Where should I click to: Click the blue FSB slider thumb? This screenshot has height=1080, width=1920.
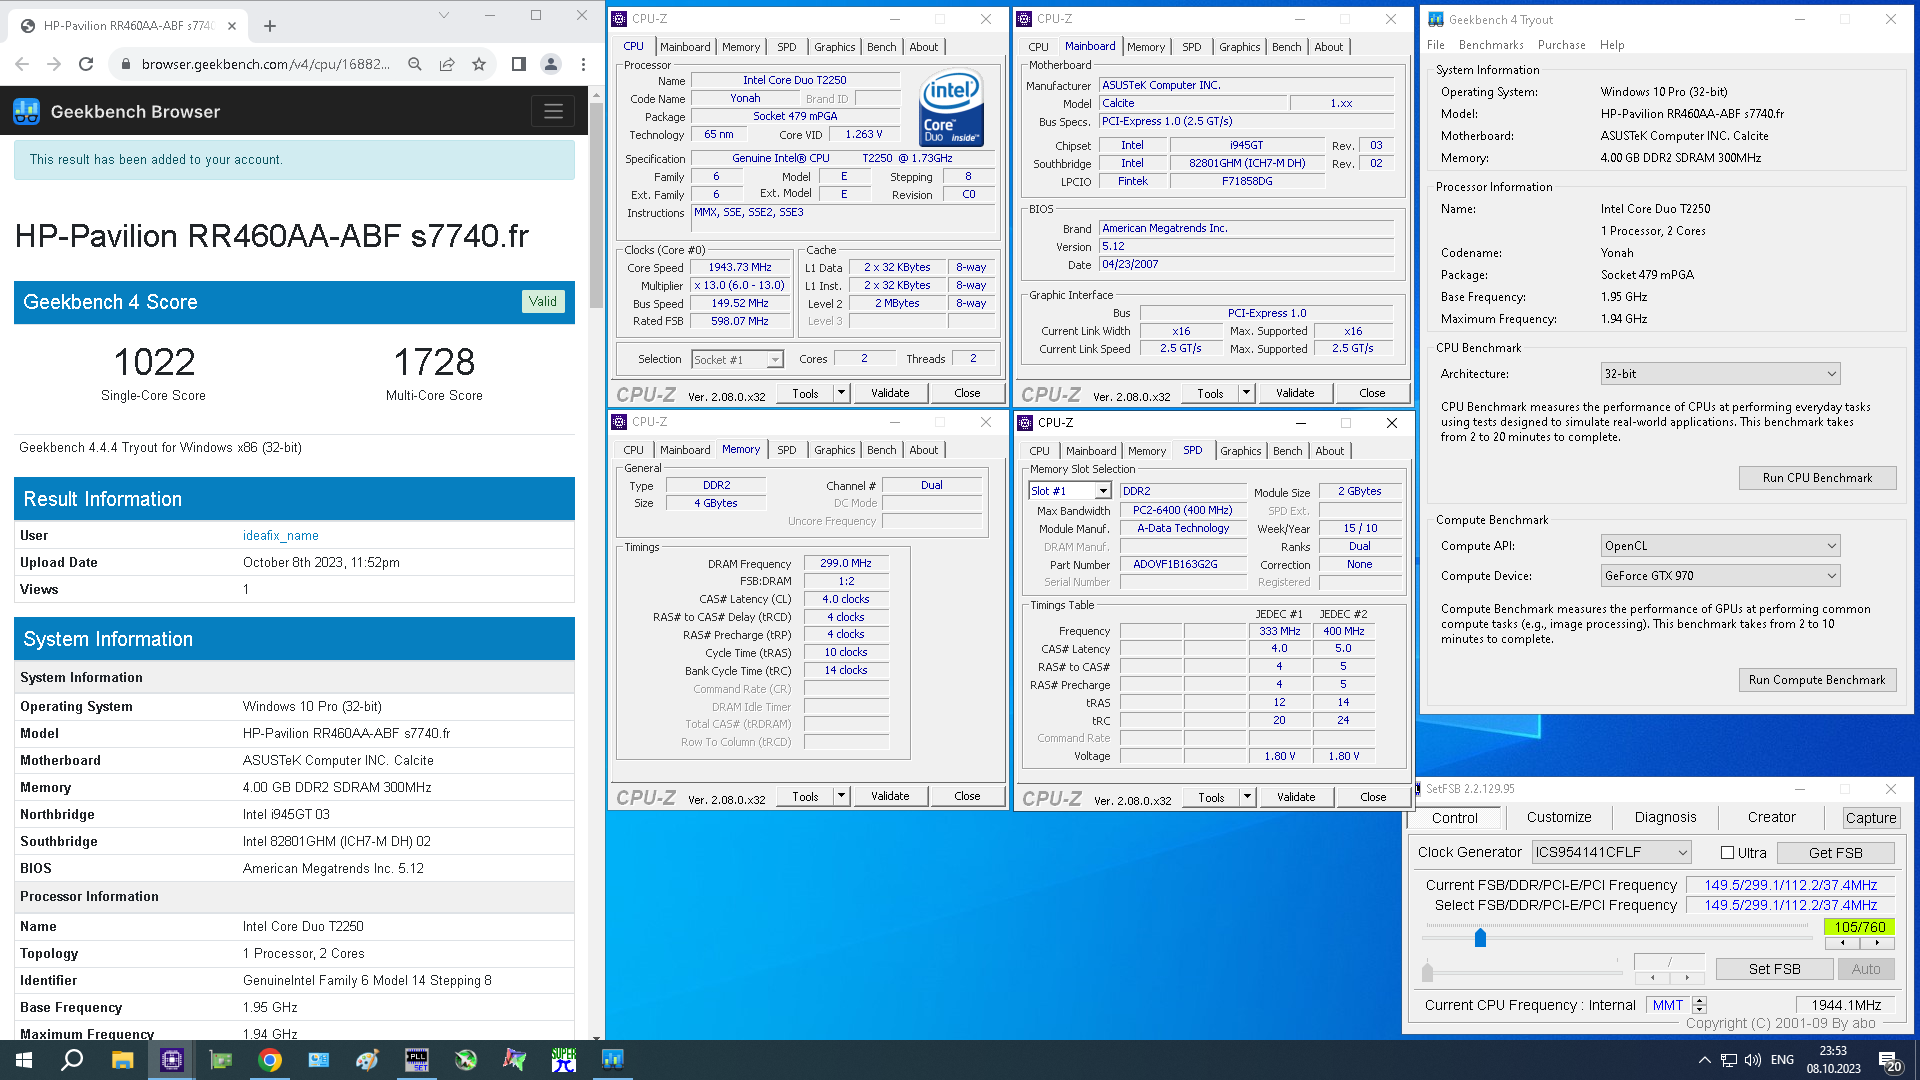point(1480,938)
